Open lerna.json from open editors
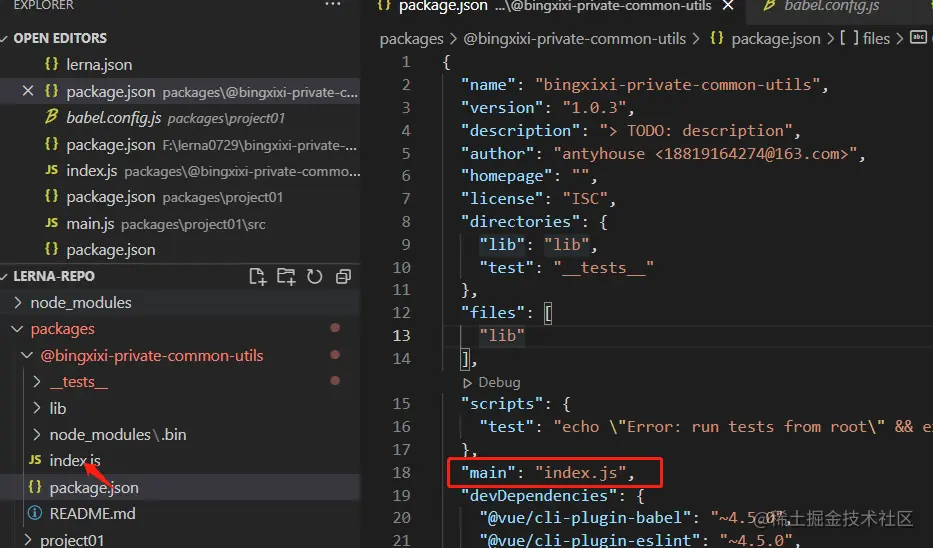 (x=180, y=65)
